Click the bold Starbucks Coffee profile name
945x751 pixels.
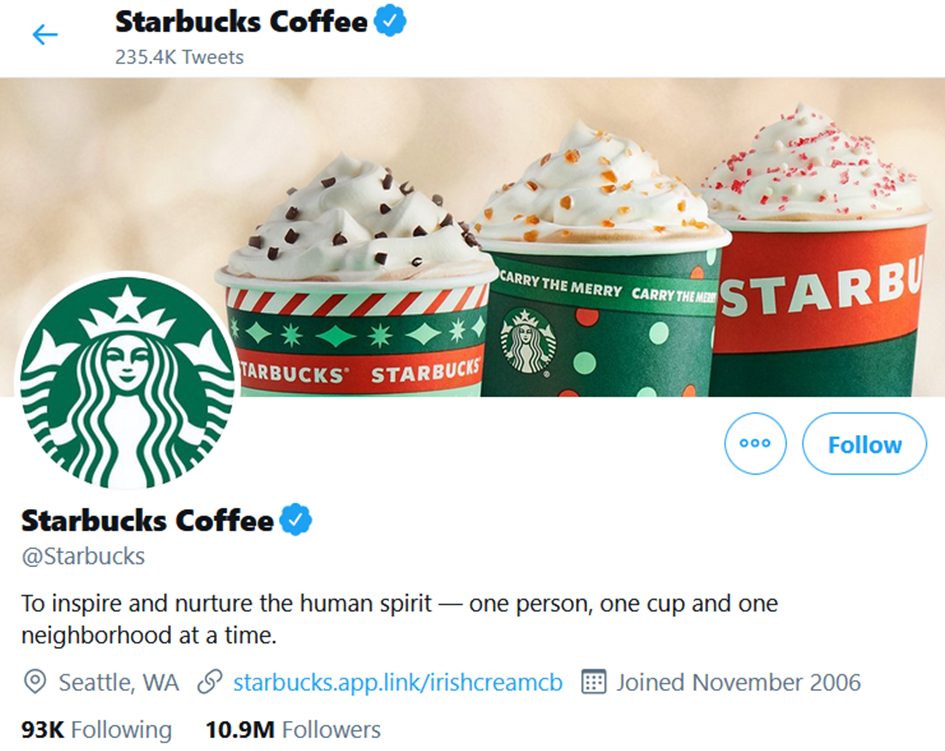147,521
